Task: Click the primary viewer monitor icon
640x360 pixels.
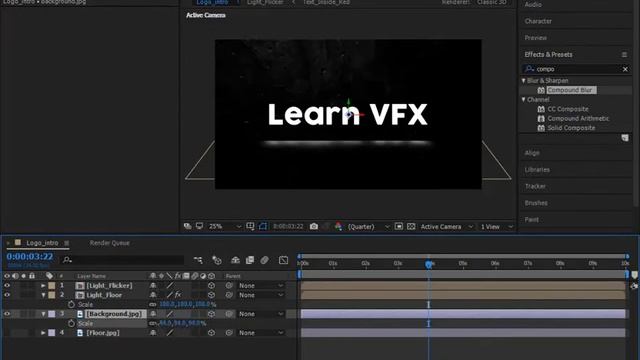Action: click(x=199, y=226)
